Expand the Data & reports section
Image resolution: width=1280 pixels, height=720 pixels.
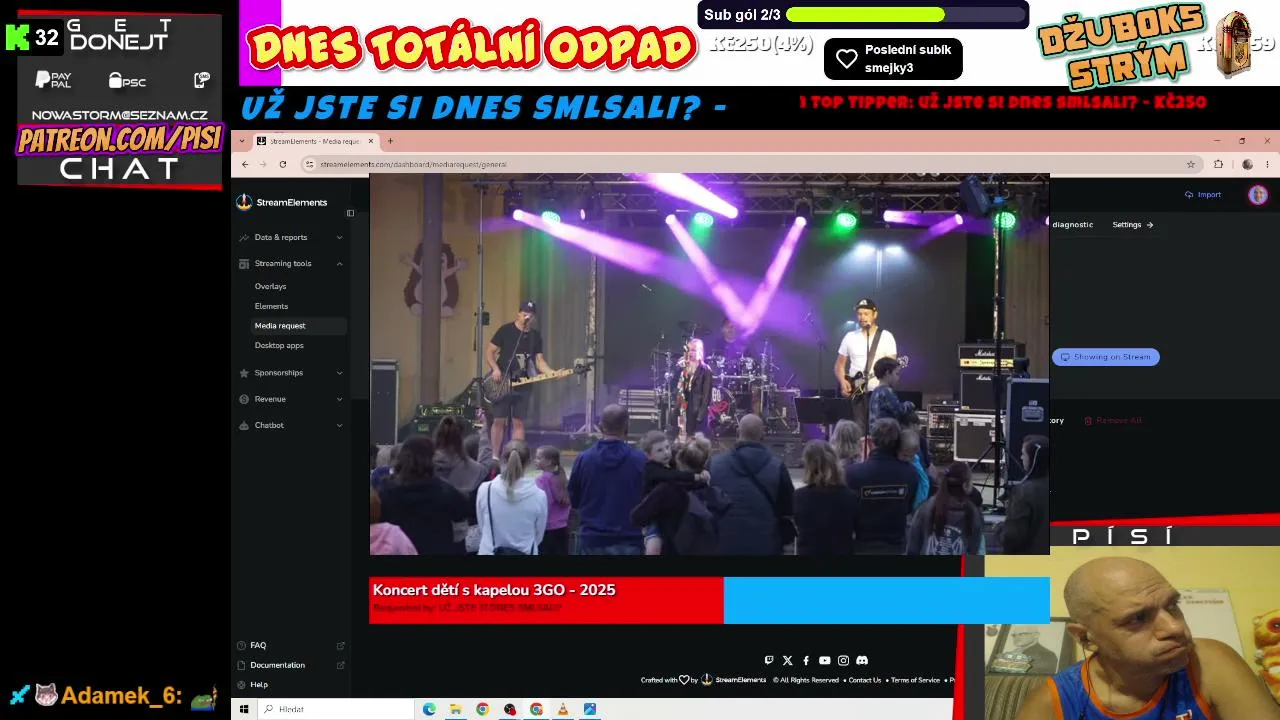pyautogui.click(x=339, y=238)
